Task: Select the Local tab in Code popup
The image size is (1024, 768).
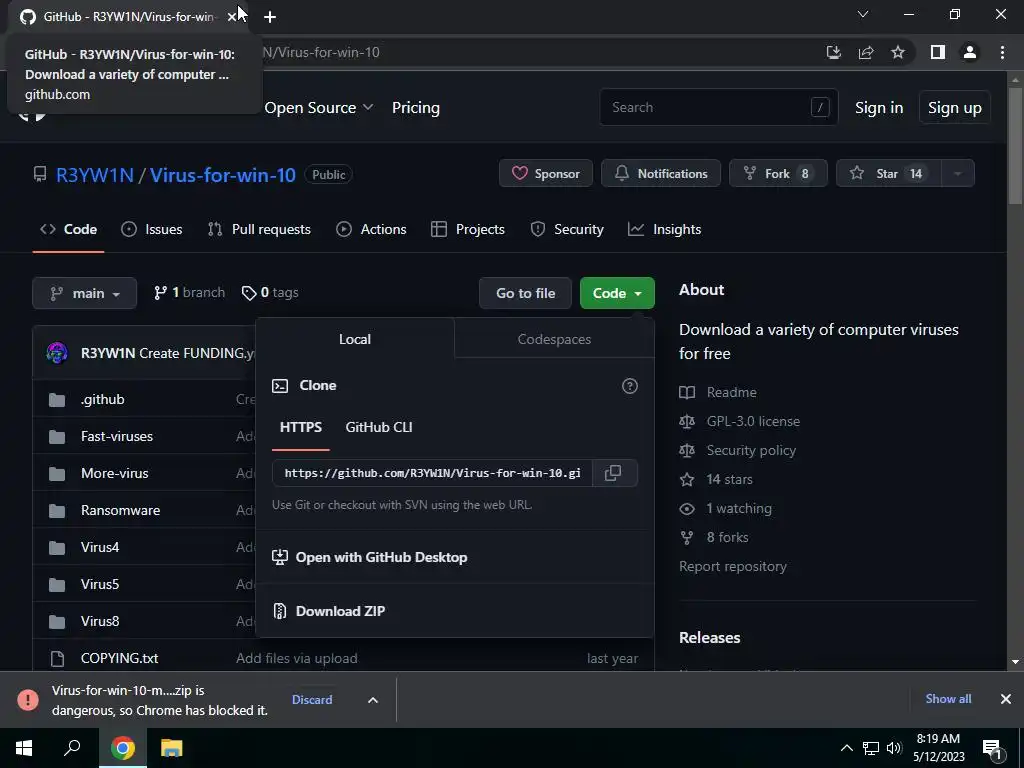Action: 355,339
